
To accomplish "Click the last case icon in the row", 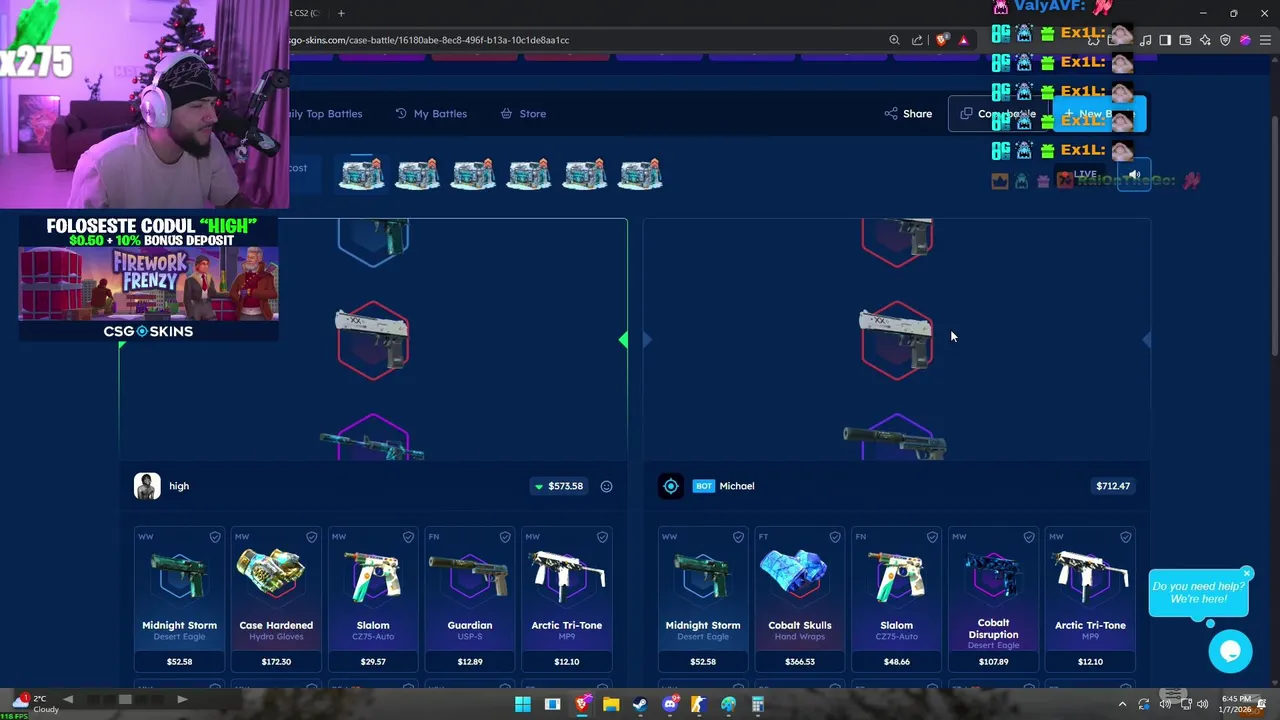I will (640, 175).
